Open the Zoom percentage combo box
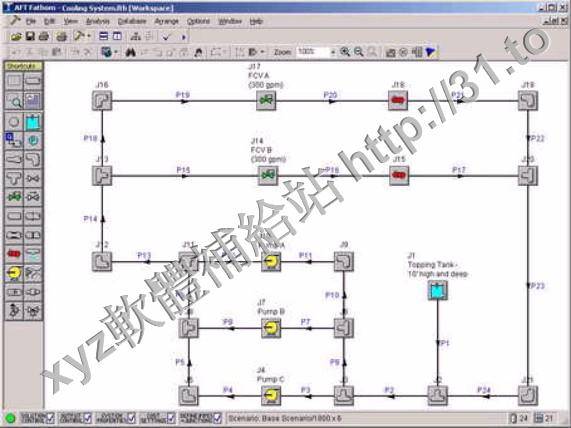The width and height of the screenshot is (571, 428). coord(316,52)
